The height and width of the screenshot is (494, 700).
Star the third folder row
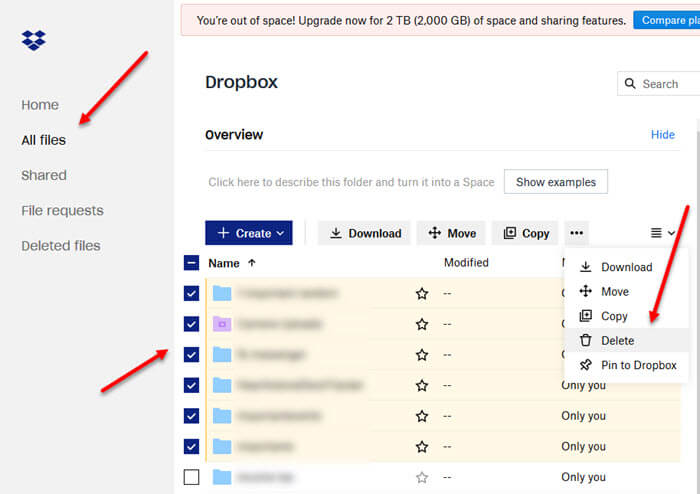[422, 355]
